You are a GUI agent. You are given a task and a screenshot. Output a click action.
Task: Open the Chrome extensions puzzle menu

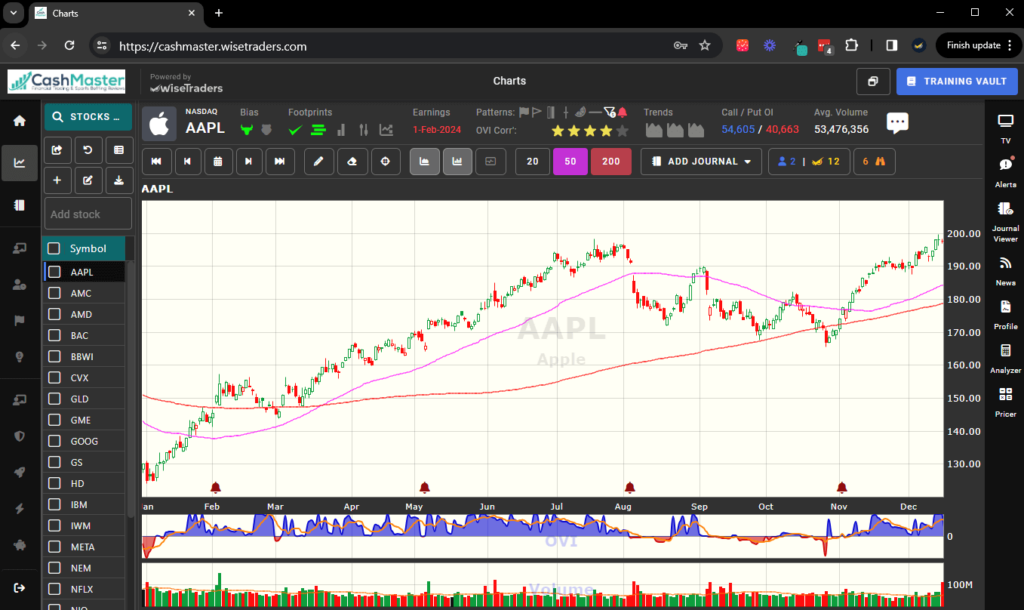(x=852, y=45)
